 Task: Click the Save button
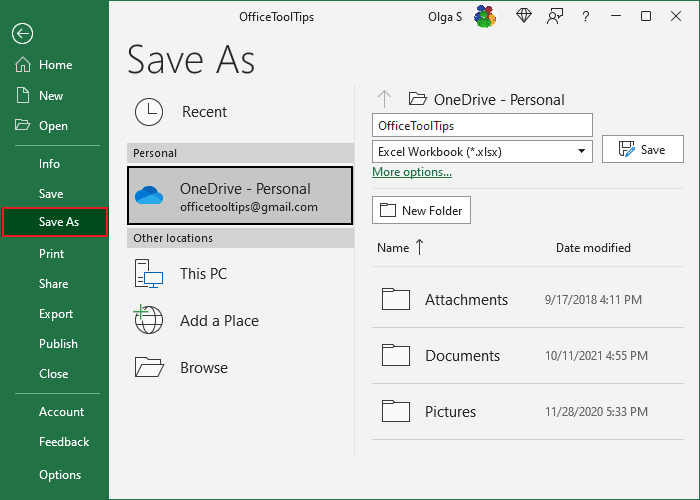coord(642,150)
